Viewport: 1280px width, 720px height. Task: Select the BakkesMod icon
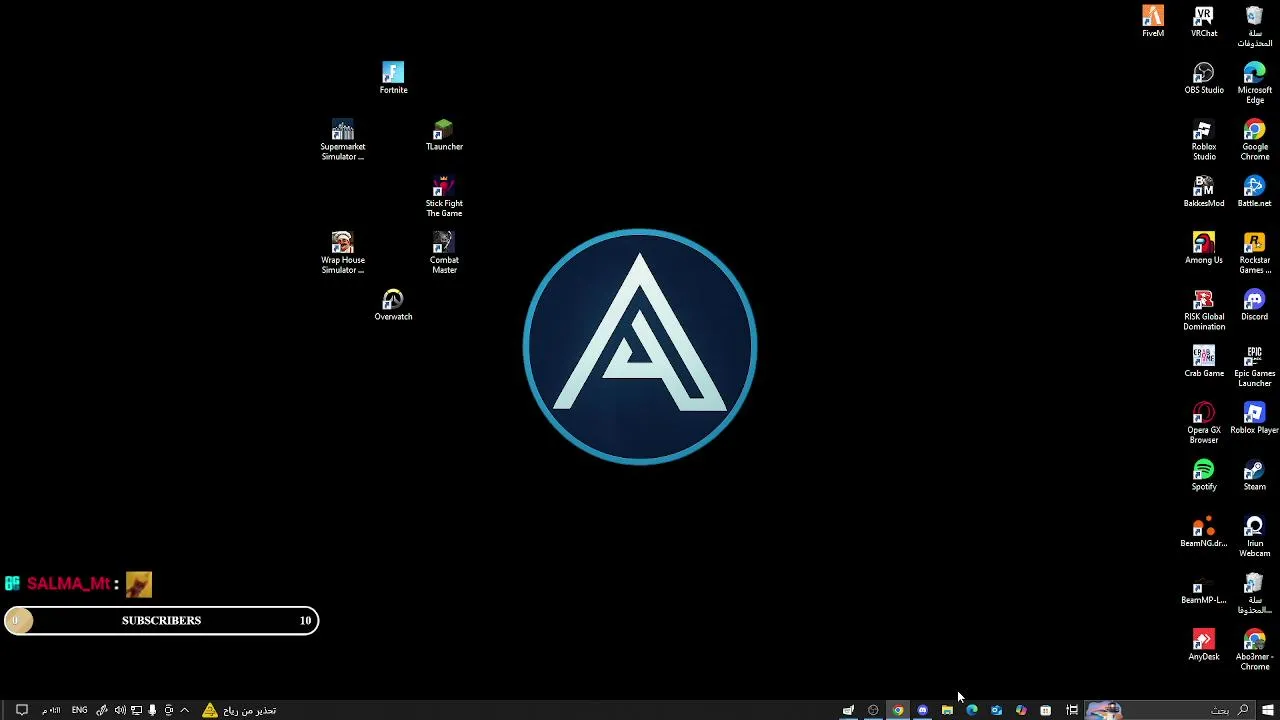tap(1204, 191)
